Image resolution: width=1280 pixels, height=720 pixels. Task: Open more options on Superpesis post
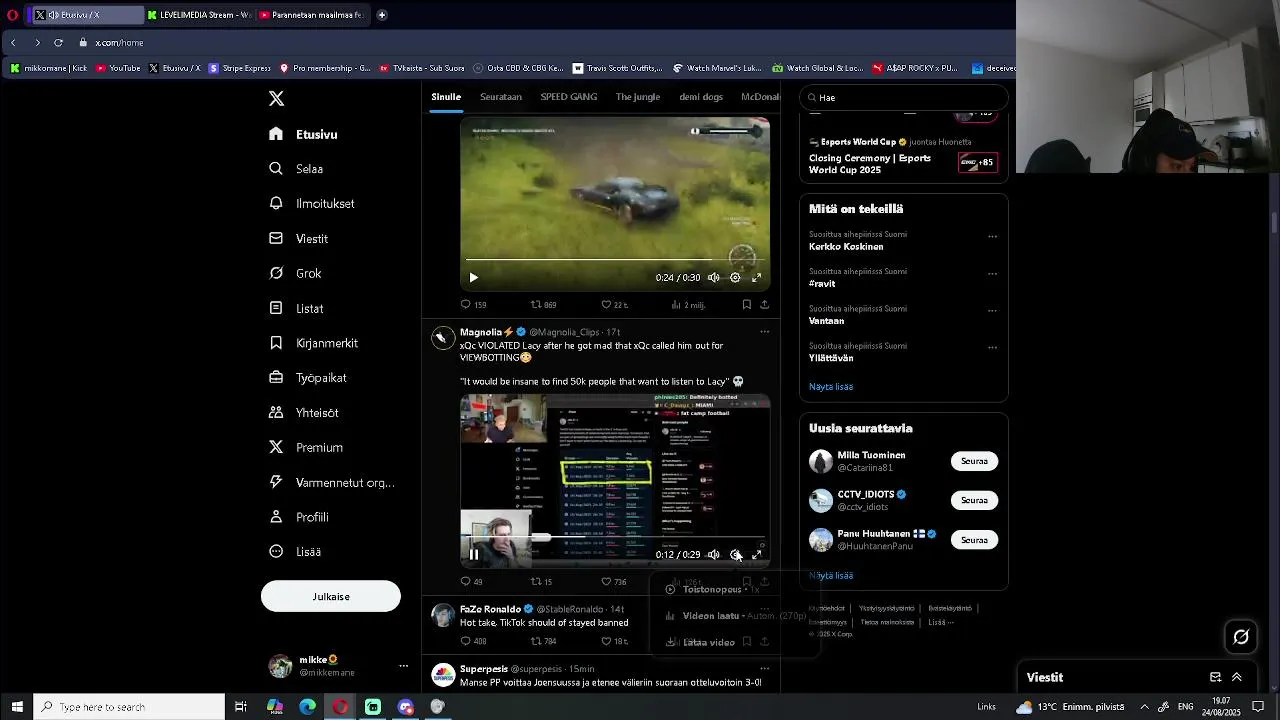tap(765, 669)
